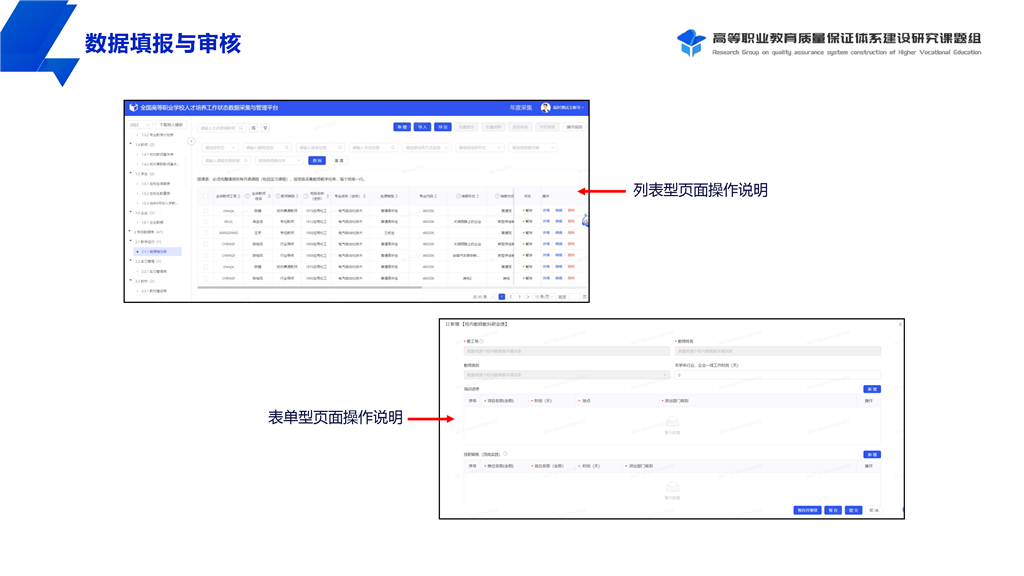Open the 2022 year dropdown in the sidebar

coord(139,125)
